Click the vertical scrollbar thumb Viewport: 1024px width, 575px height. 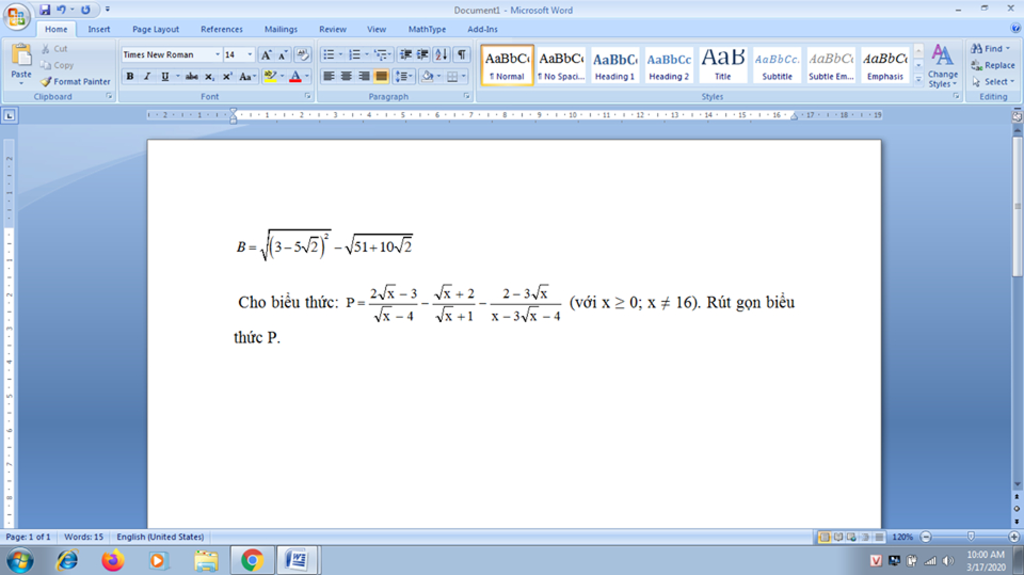point(1017,206)
